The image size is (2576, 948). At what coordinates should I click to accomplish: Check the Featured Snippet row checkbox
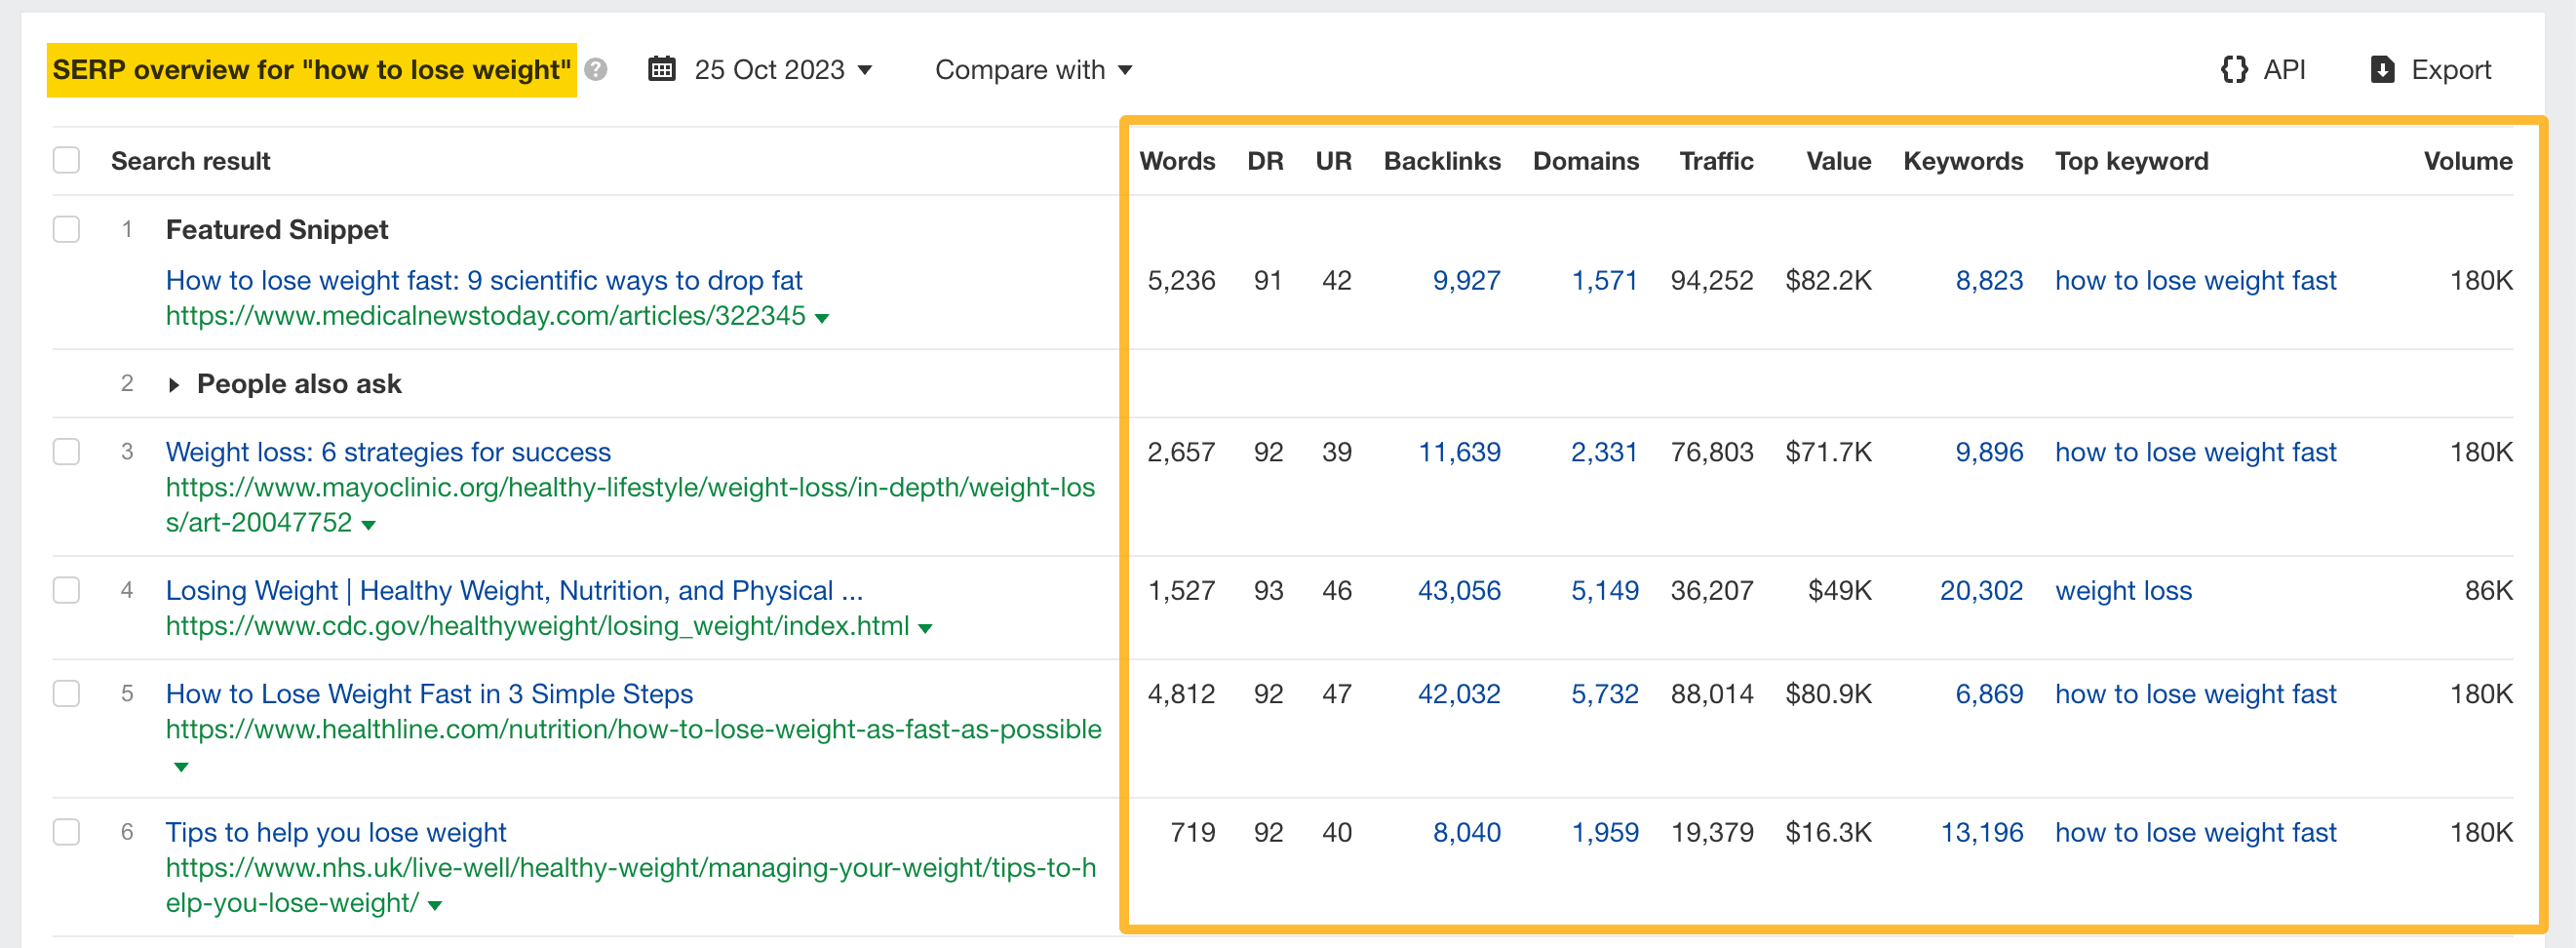[66, 229]
